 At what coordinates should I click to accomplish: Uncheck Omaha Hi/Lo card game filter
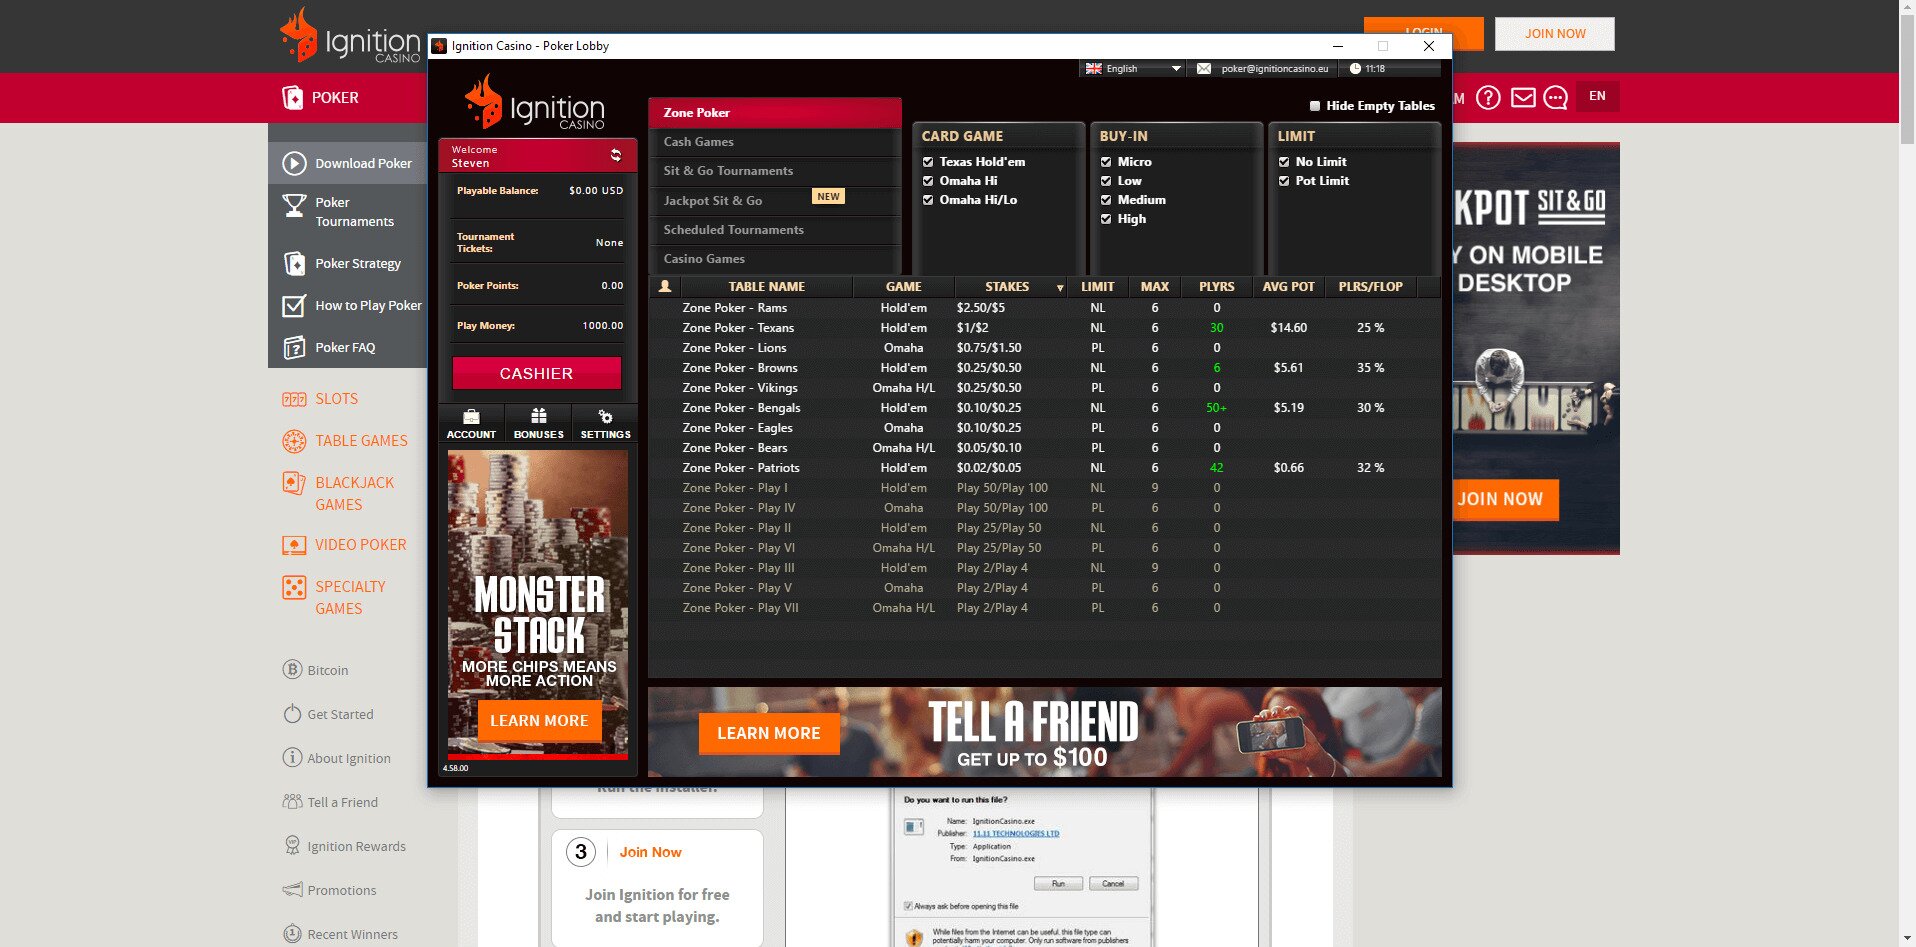tap(928, 200)
